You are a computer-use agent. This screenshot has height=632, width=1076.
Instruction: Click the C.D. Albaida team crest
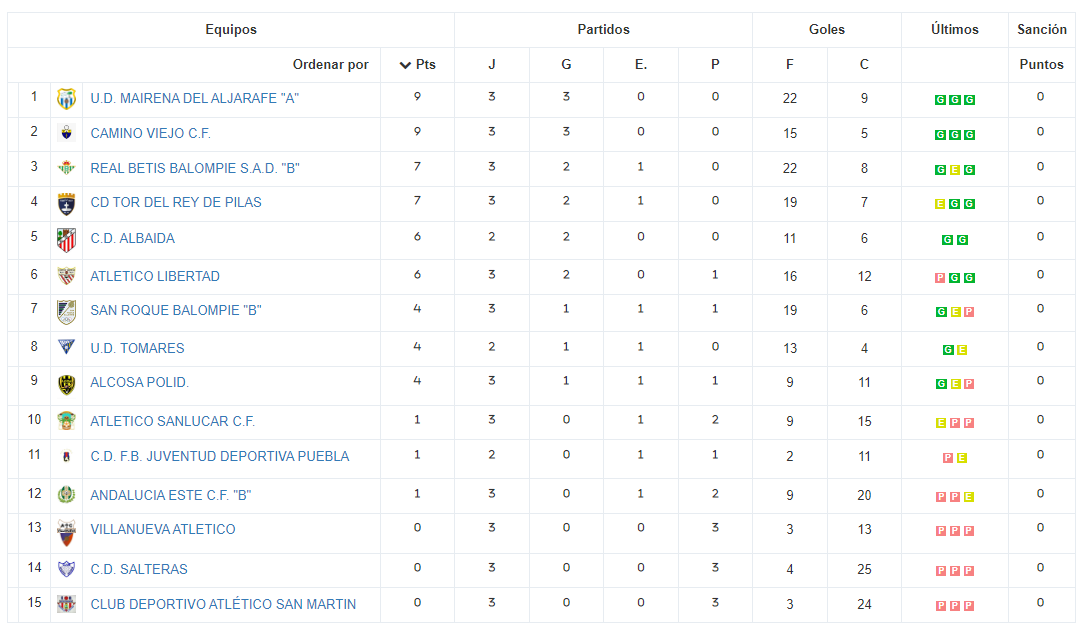(x=67, y=240)
